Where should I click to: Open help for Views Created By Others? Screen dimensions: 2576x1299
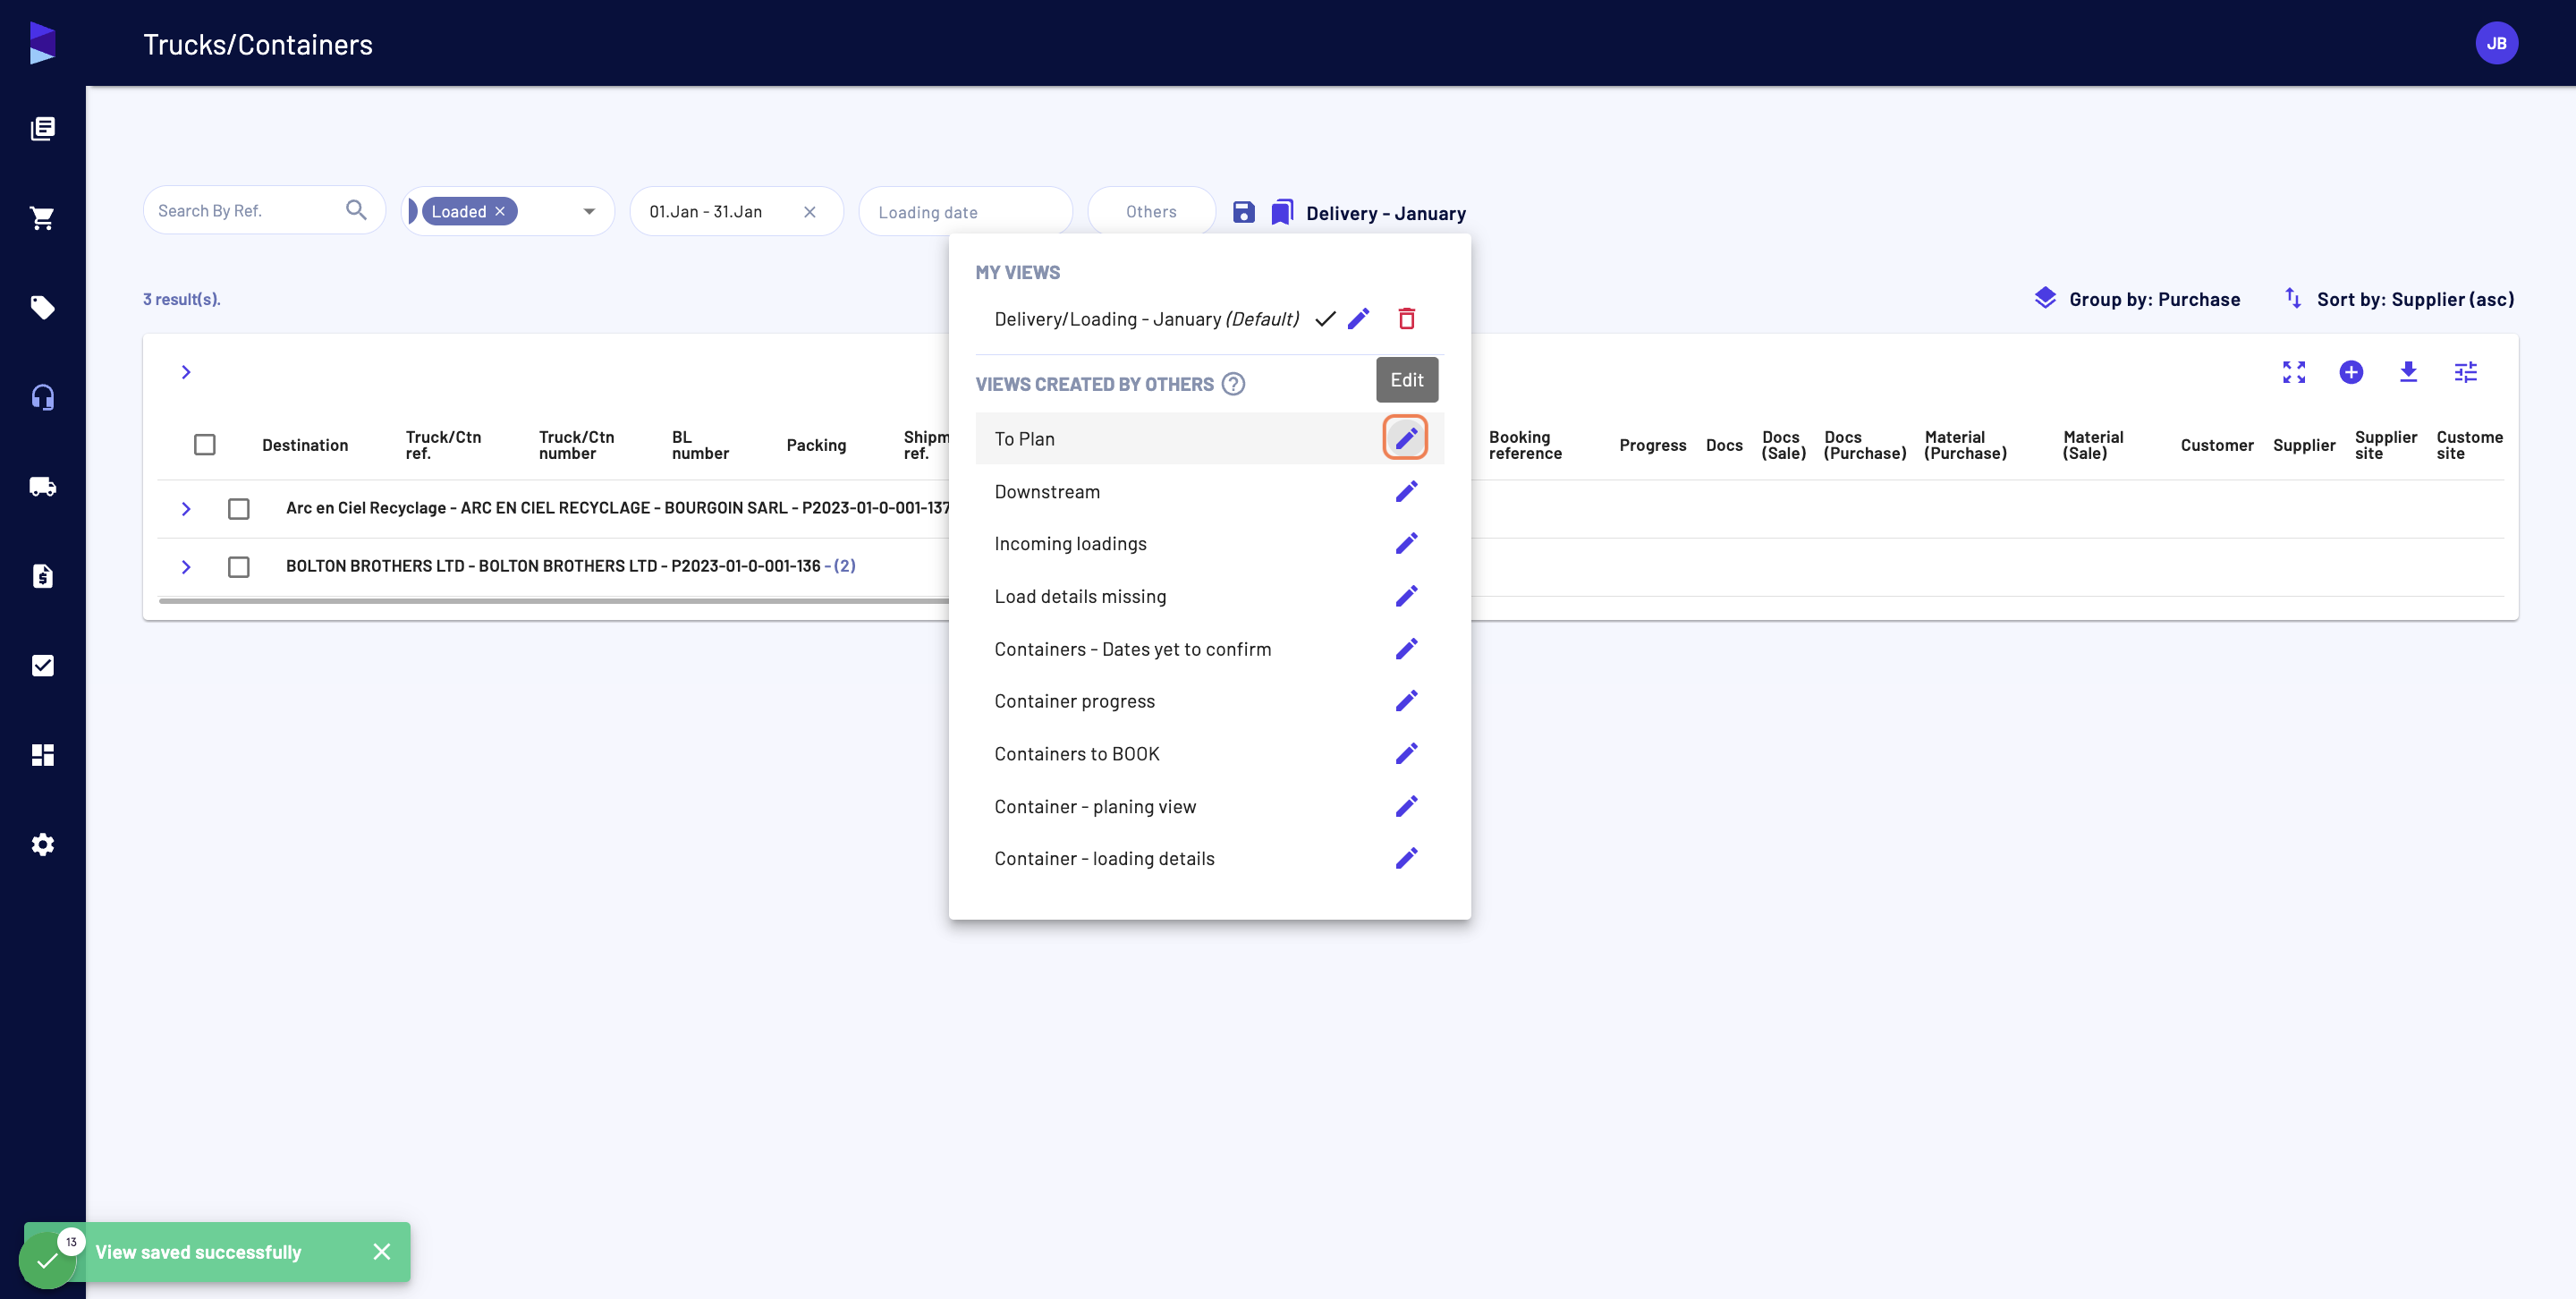point(1233,384)
